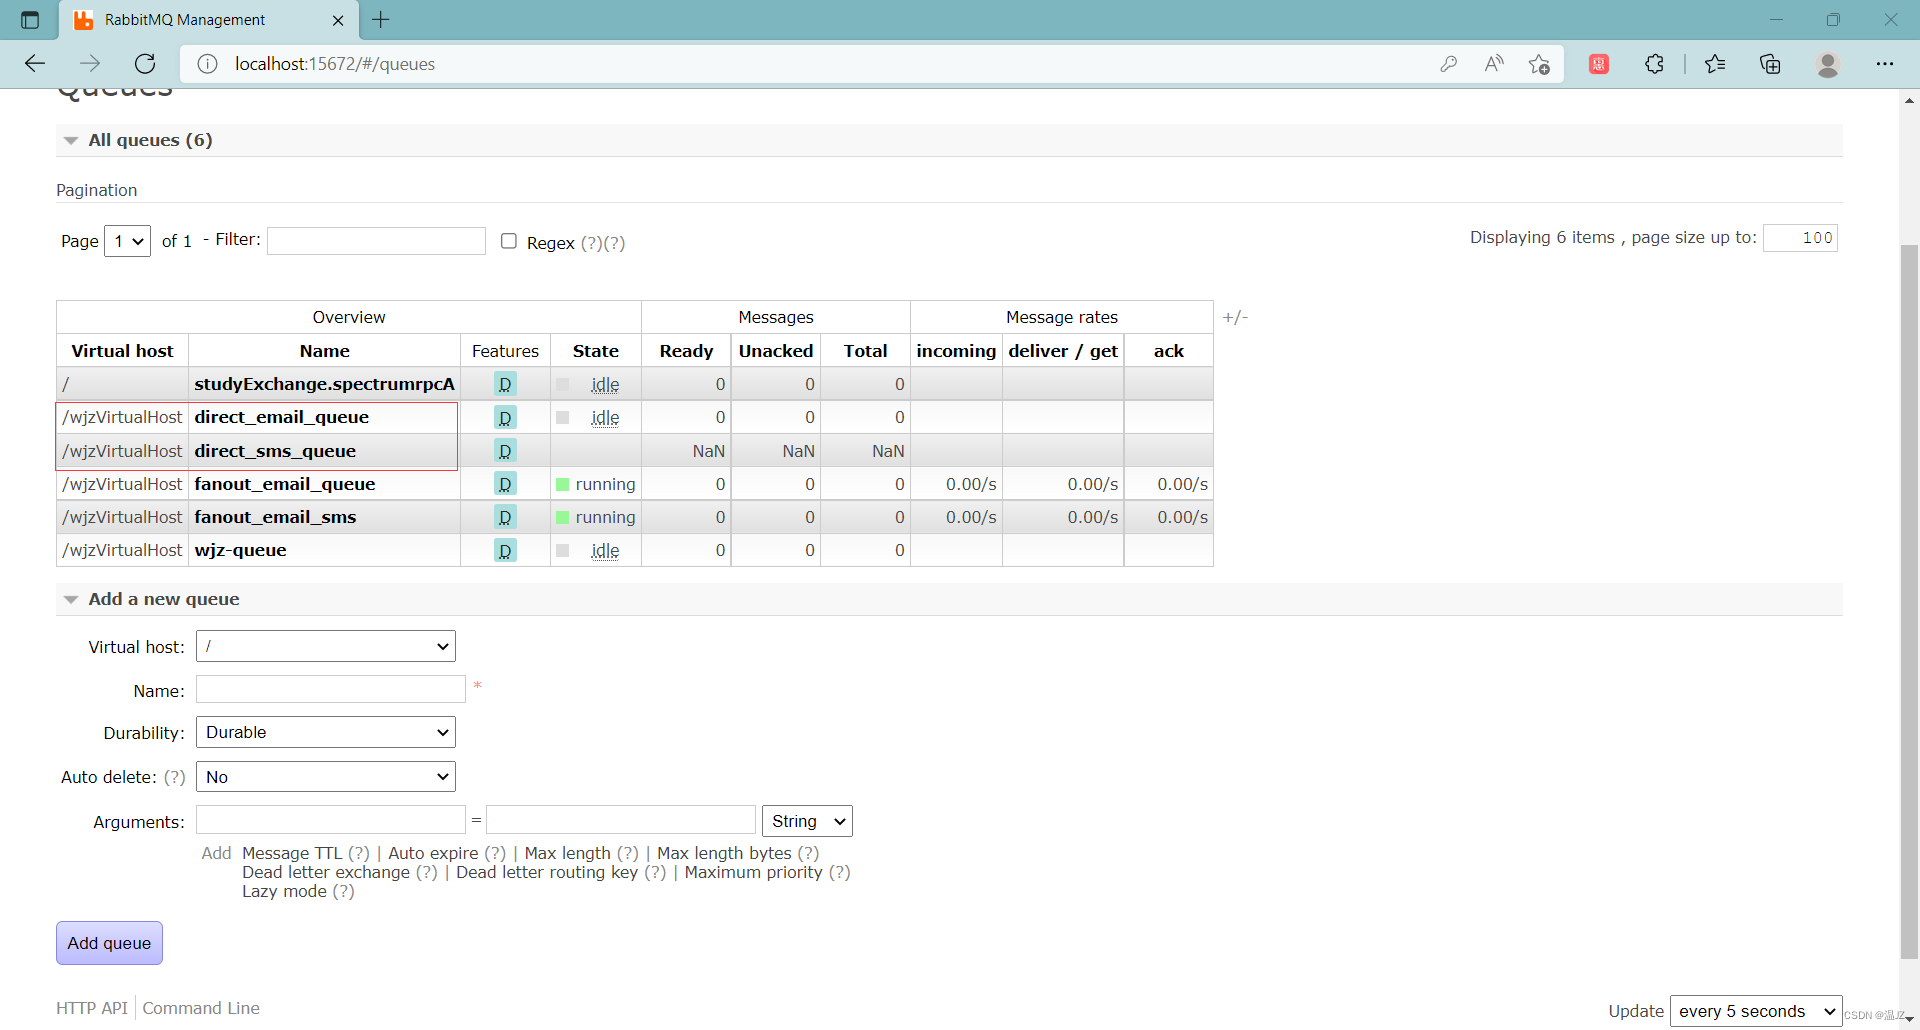Open the browser profile avatar
Image resolution: width=1920 pixels, height=1030 pixels.
1827,64
